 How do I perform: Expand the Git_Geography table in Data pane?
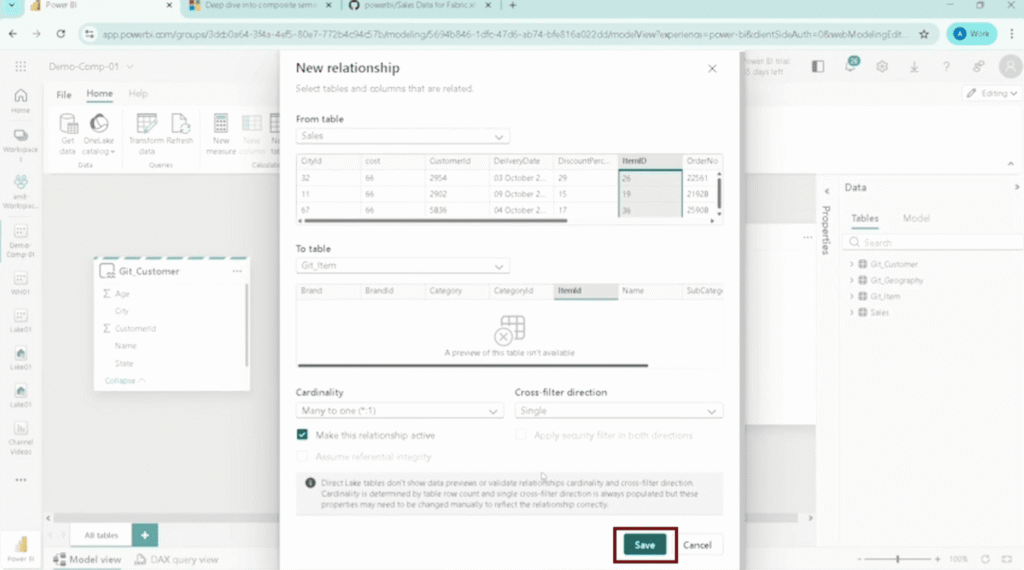point(852,280)
